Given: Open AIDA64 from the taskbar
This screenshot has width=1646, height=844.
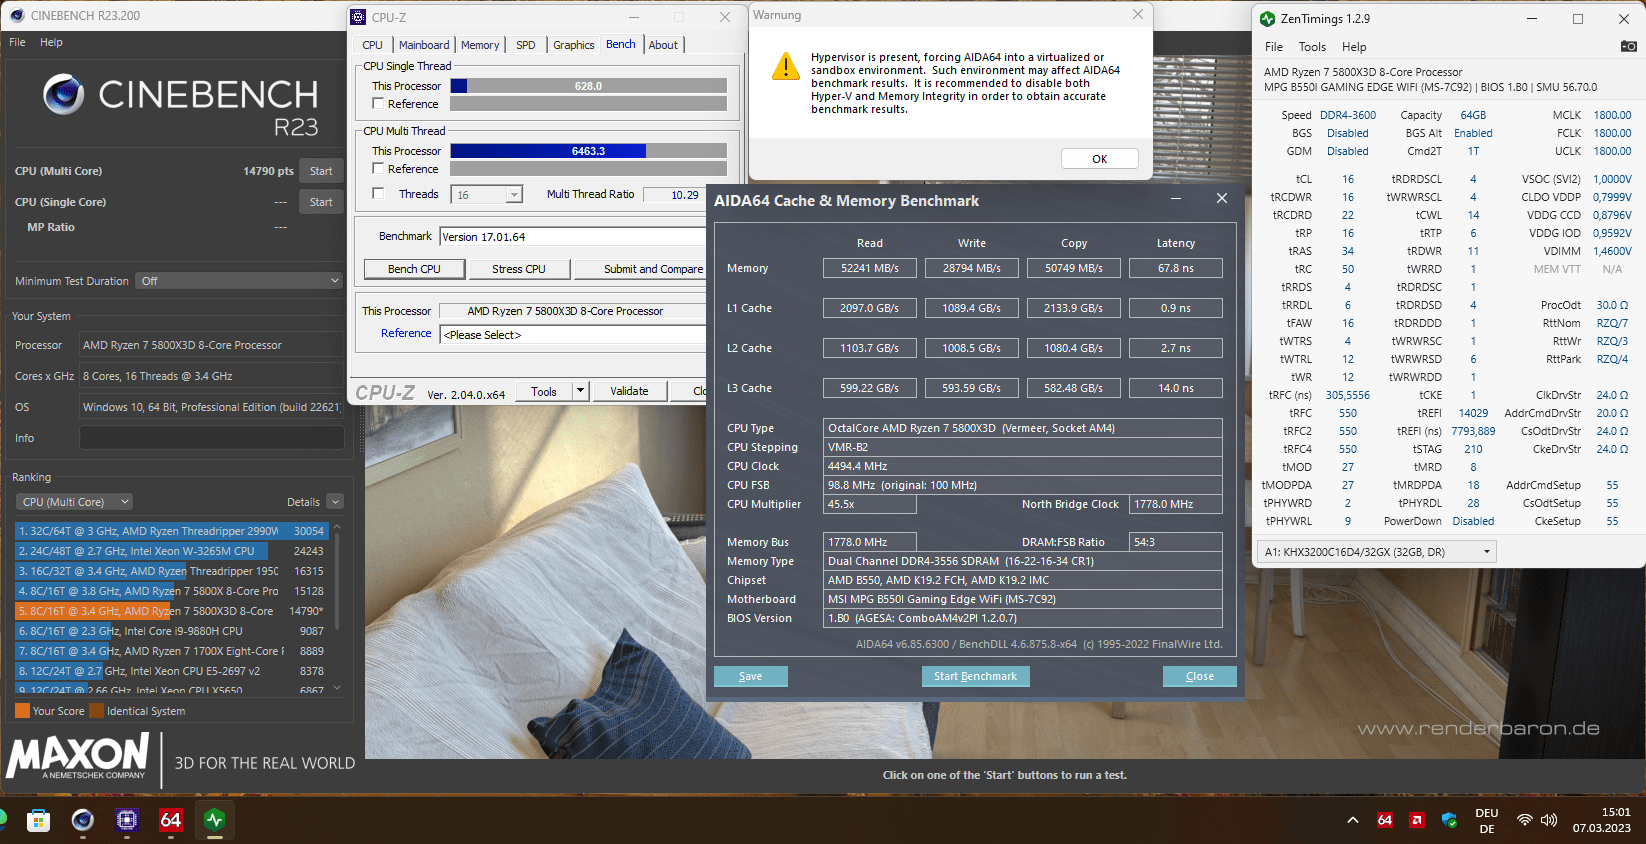Looking at the screenshot, I should pos(171,821).
